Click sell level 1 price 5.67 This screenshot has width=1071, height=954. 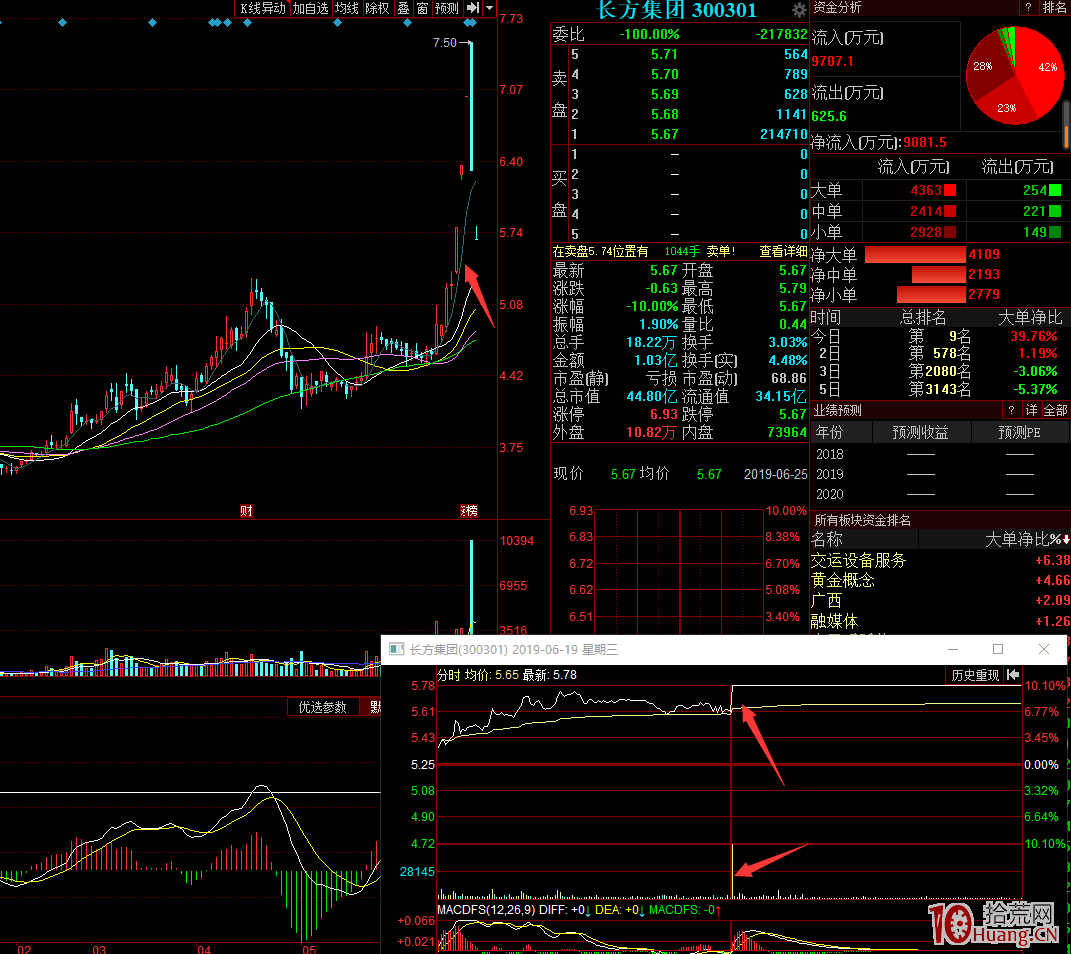[x=665, y=134]
